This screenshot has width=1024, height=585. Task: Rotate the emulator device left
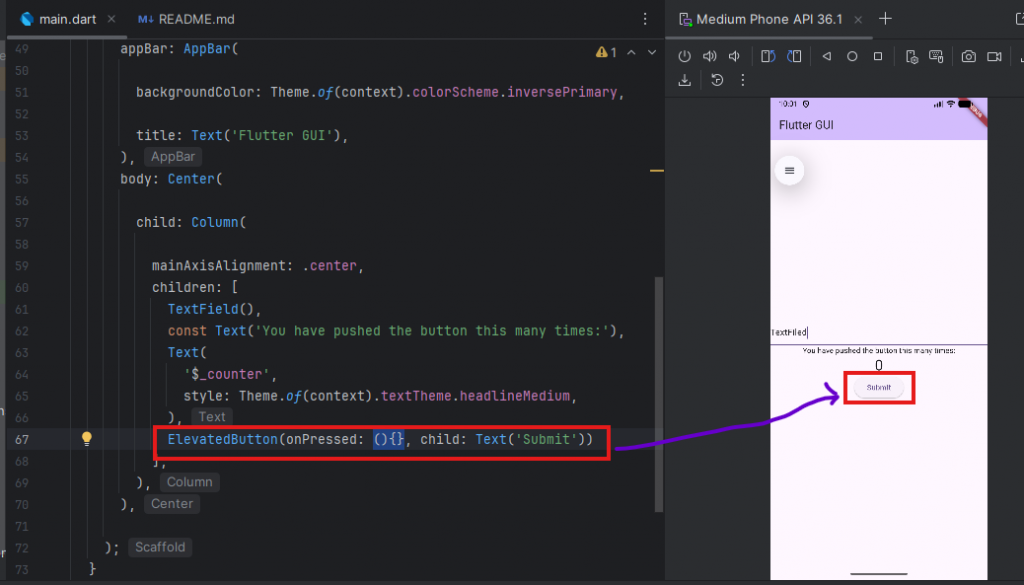(x=767, y=56)
